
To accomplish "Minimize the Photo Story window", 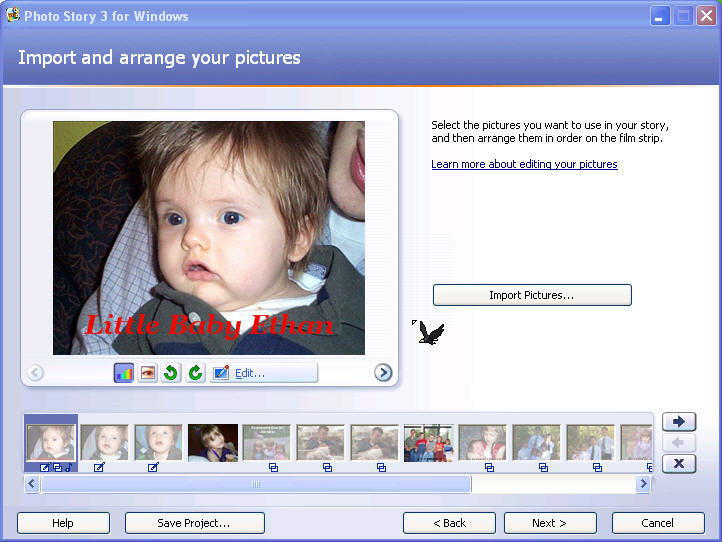I will [x=659, y=16].
